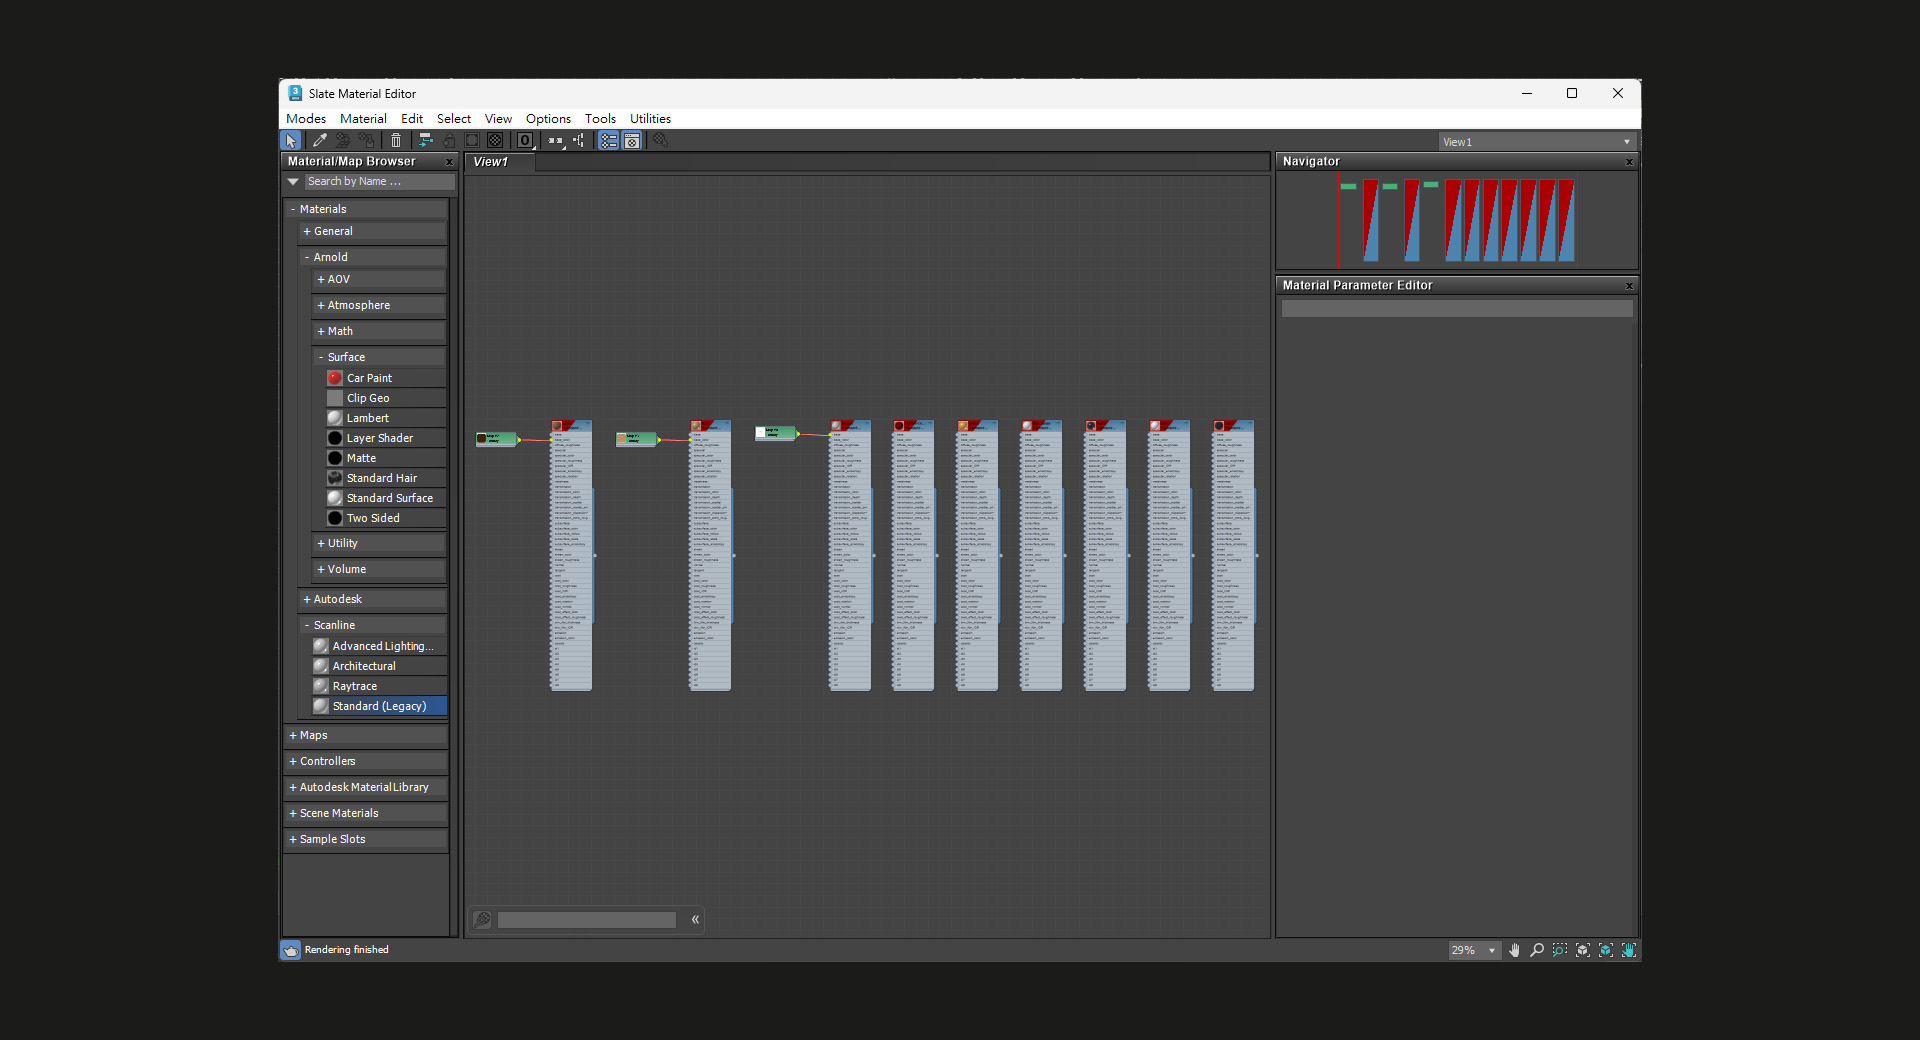This screenshot has height=1040, width=1920.
Task: Expand the AOV group
Action: click(379, 279)
